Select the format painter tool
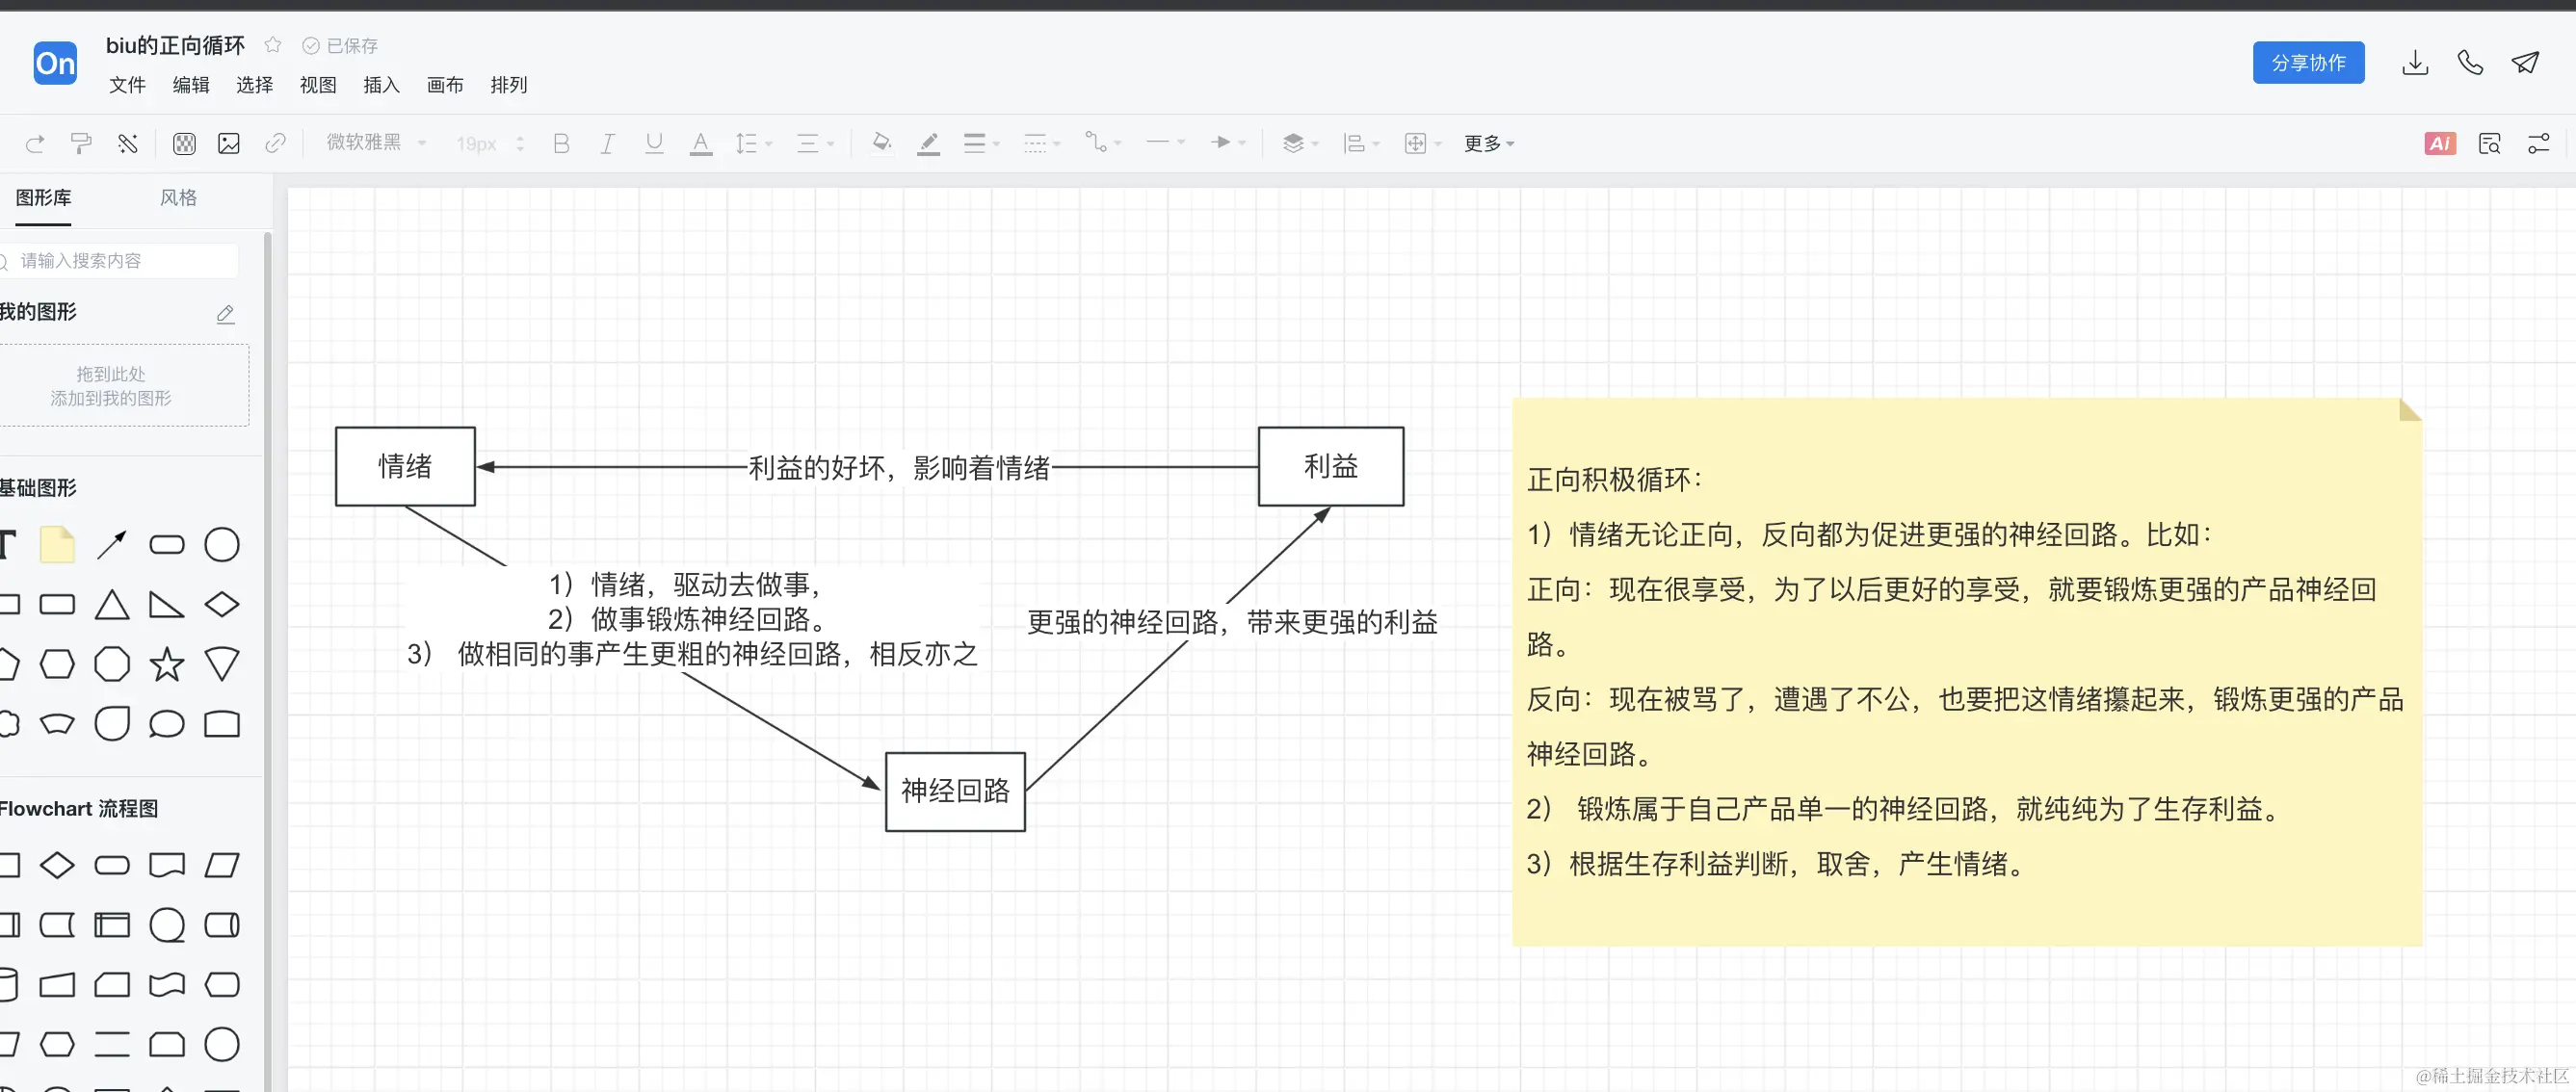This screenshot has height=1092, width=2576. pyautogui.click(x=80, y=143)
